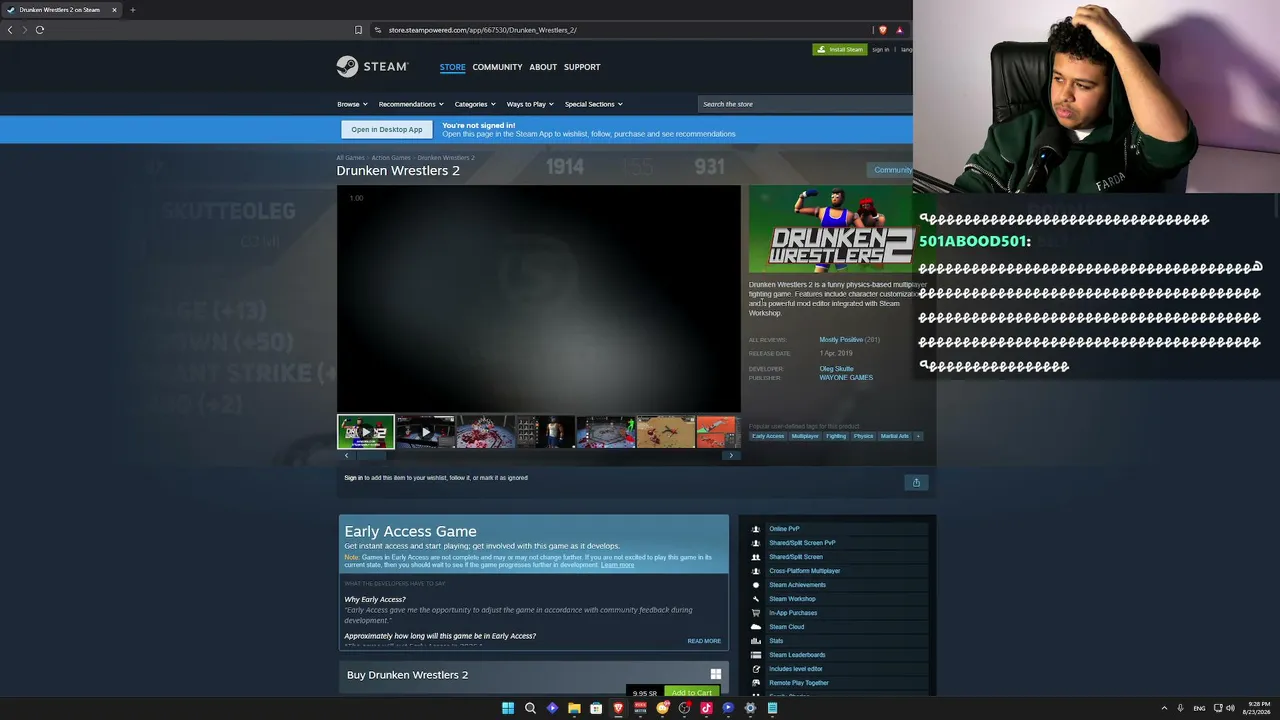Click the level editor pencil icon

(x=756, y=669)
